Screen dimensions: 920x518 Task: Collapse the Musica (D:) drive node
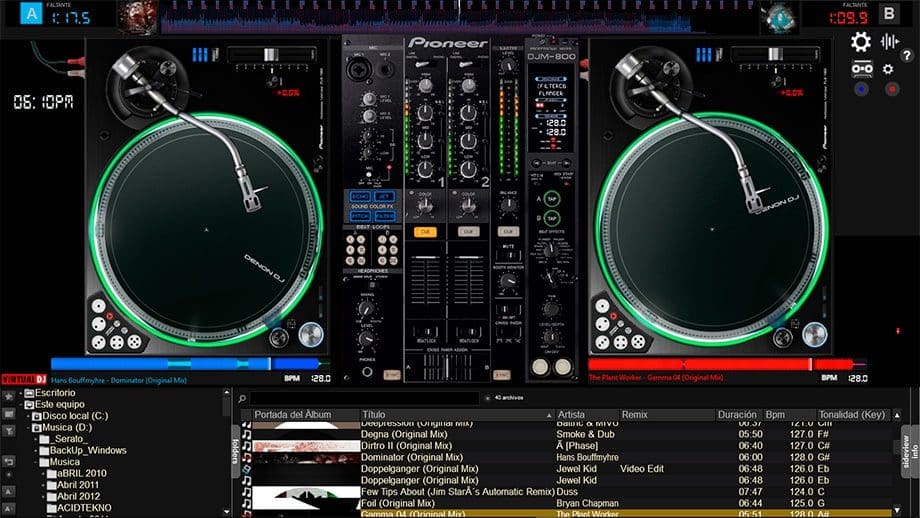29,428
